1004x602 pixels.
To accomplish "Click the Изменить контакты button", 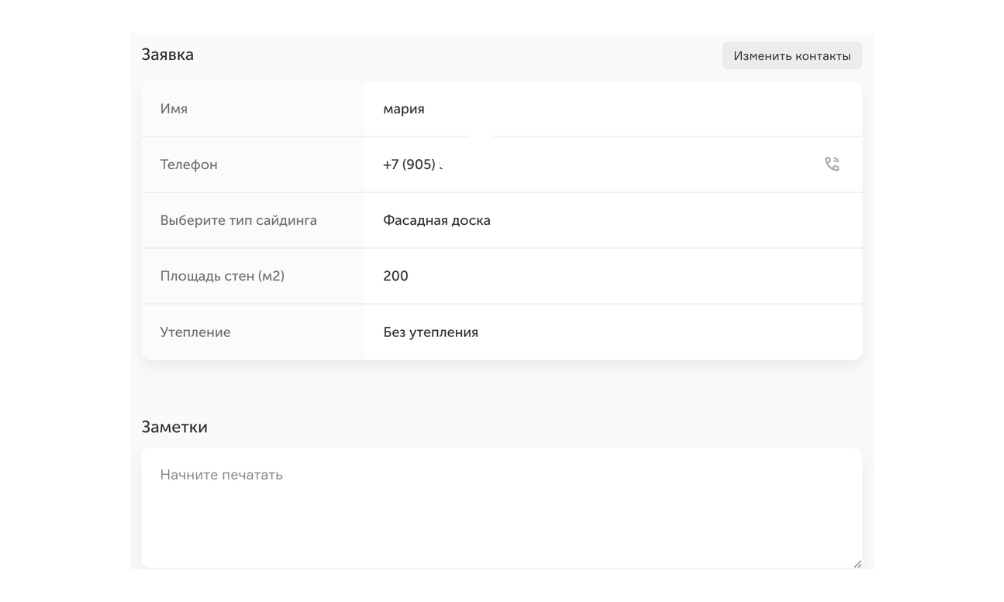I will (792, 56).
